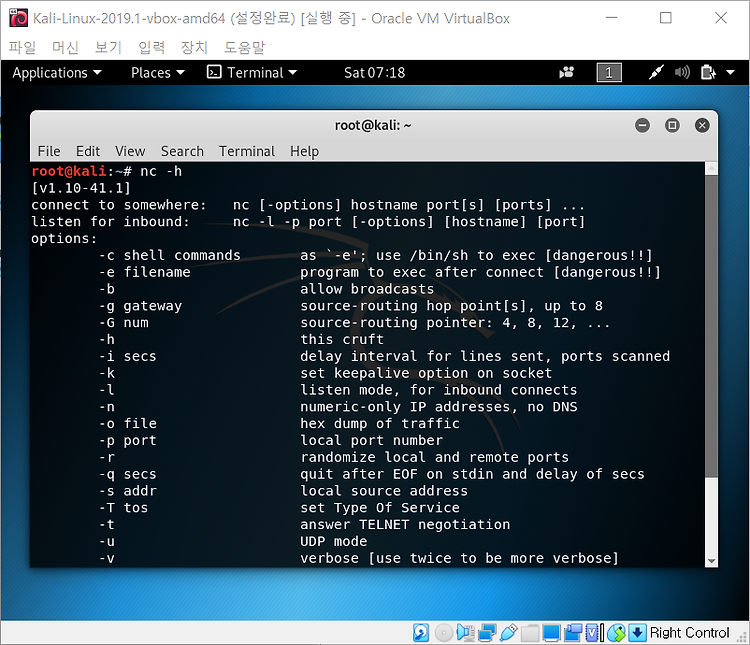Open VirtualBox 파일 menu

point(22,47)
